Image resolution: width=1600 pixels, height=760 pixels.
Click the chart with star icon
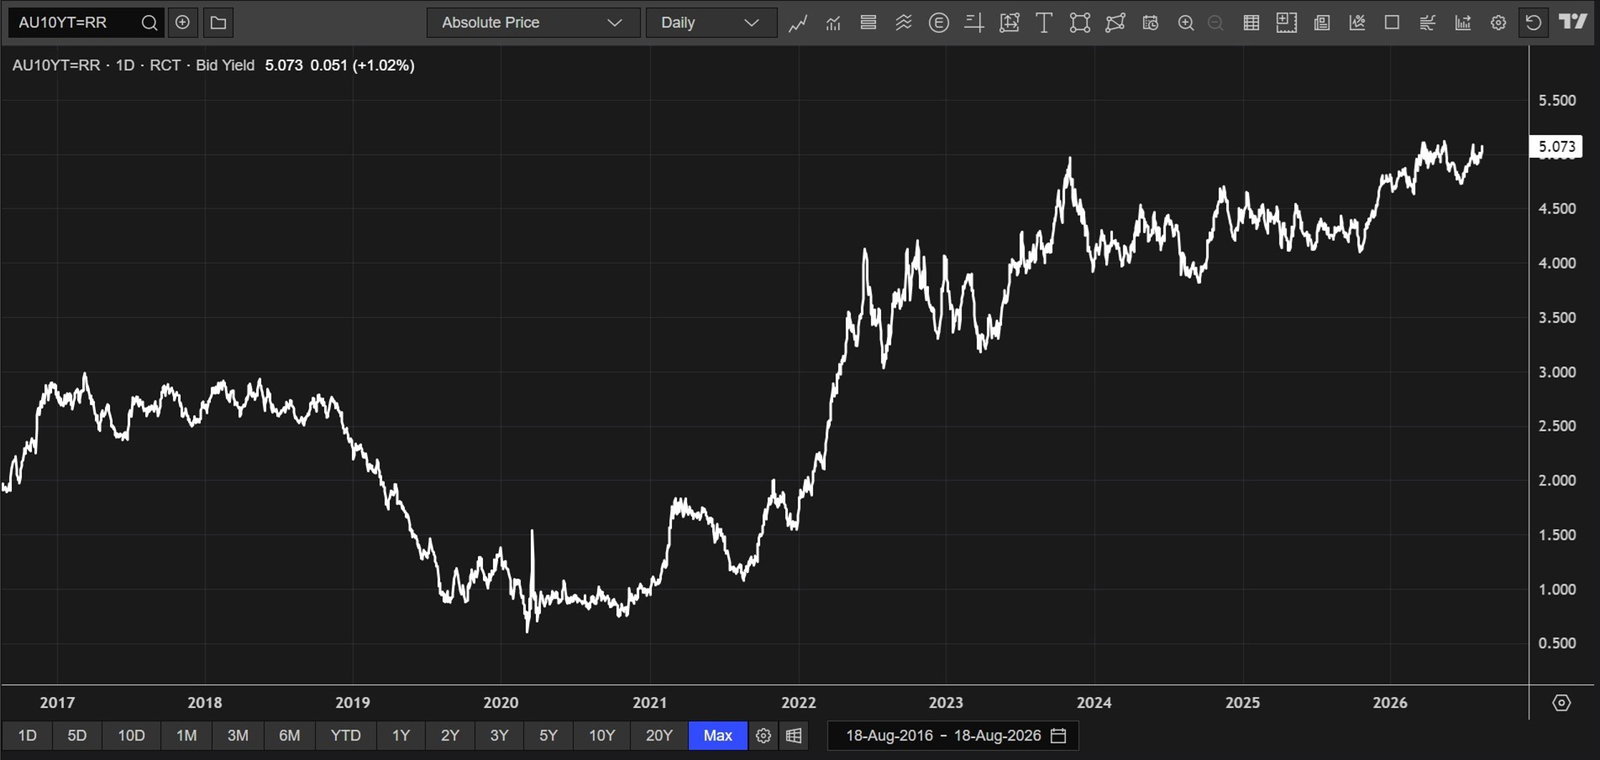click(1357, 23)
